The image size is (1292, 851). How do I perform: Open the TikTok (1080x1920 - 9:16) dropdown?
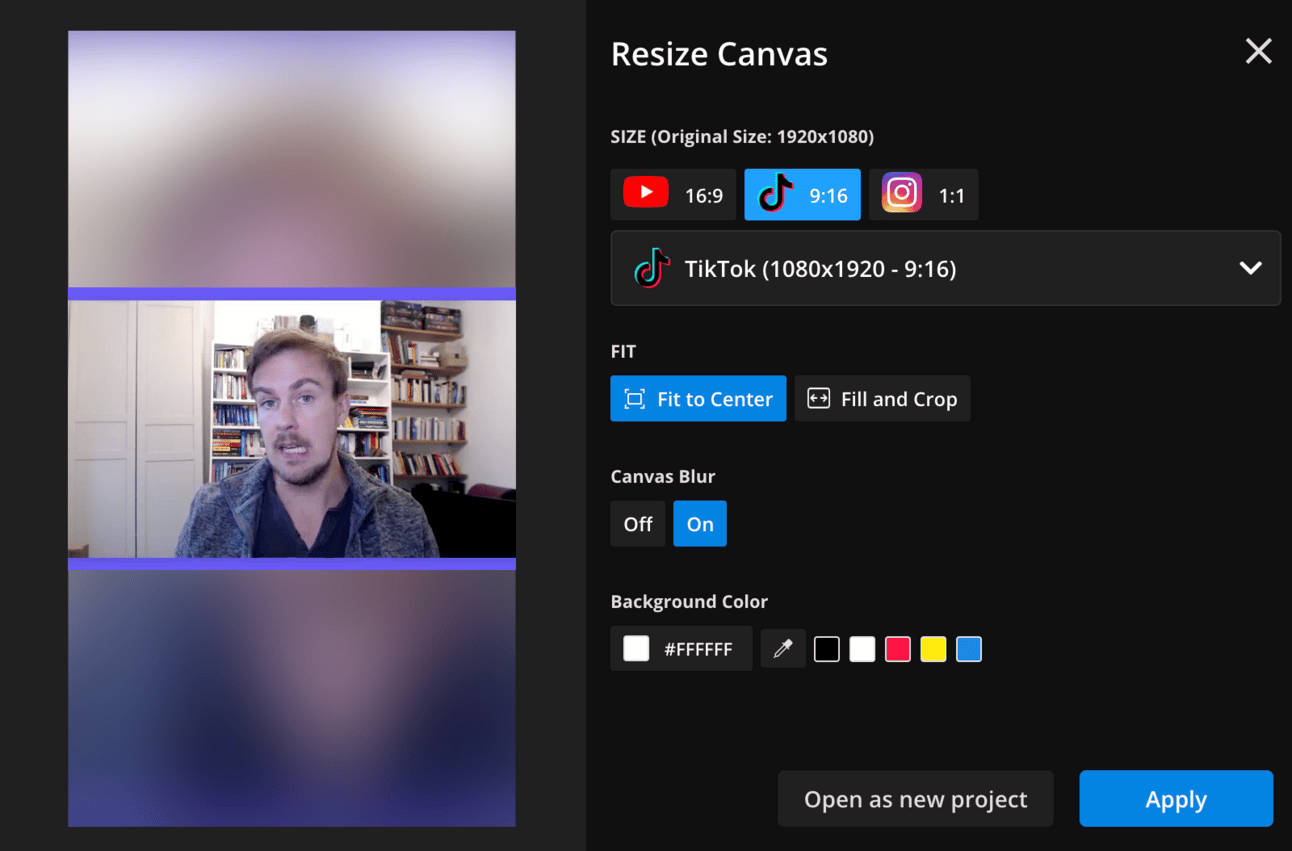pos(944,268)
